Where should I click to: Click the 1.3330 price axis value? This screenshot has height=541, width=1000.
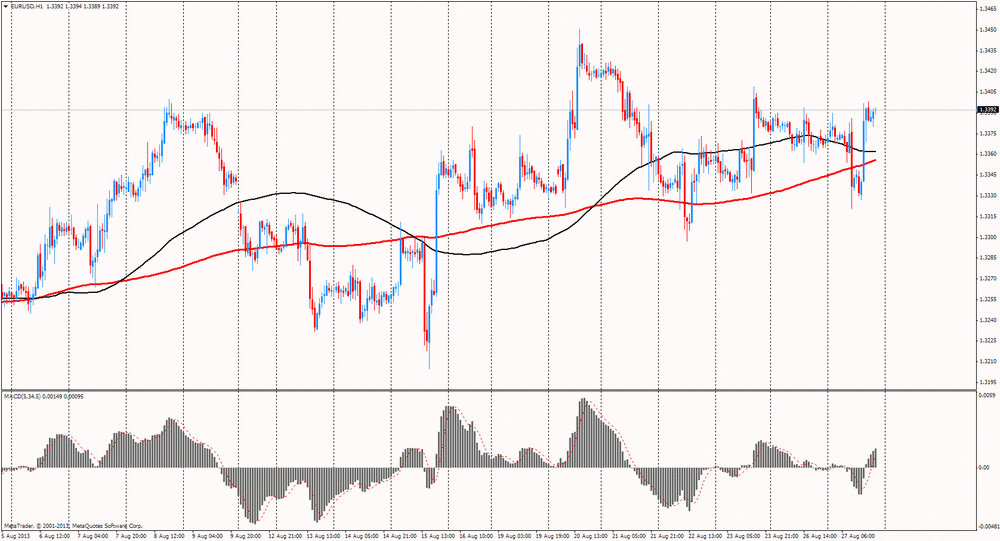click(x=989, y=195)
